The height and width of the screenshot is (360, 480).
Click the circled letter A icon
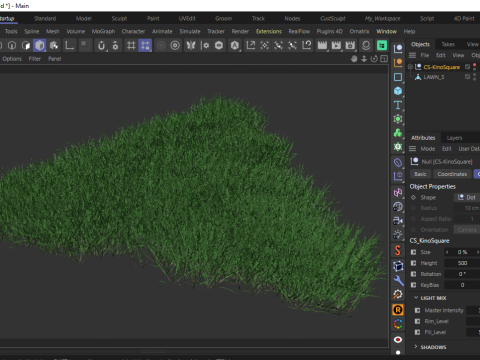(235, 45)
